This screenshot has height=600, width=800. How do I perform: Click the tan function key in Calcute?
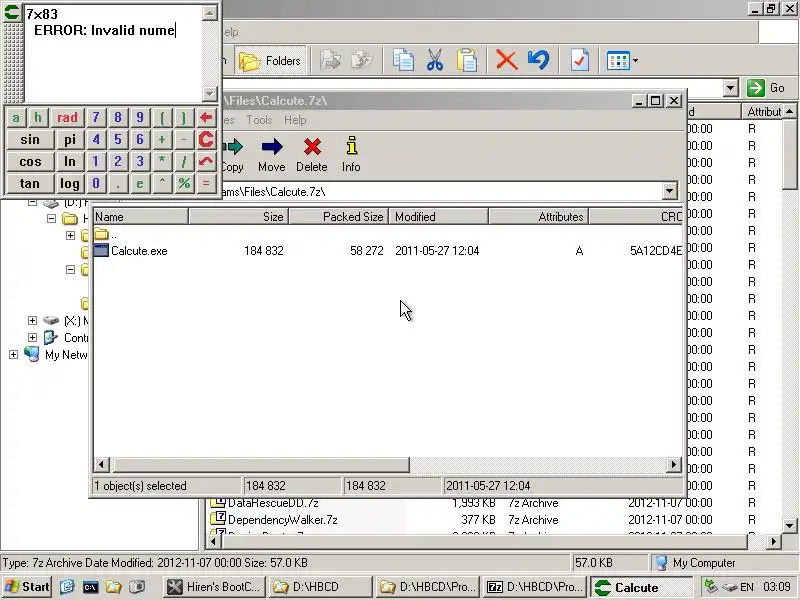pyautogui.click(x=30, y=184)
